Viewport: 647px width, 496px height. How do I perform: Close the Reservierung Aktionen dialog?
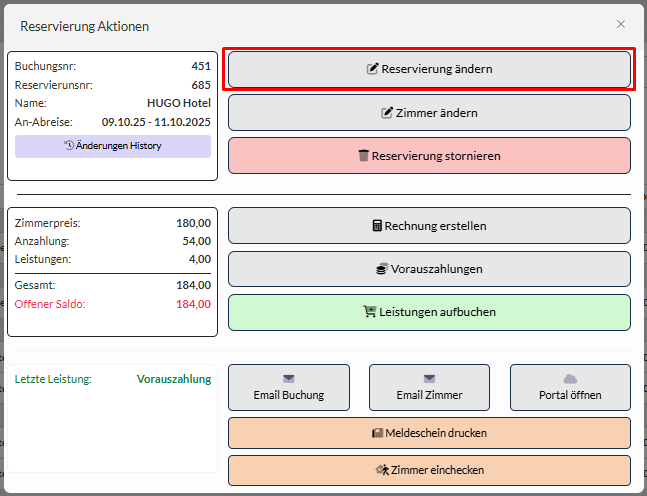click(x=621, y=24)
